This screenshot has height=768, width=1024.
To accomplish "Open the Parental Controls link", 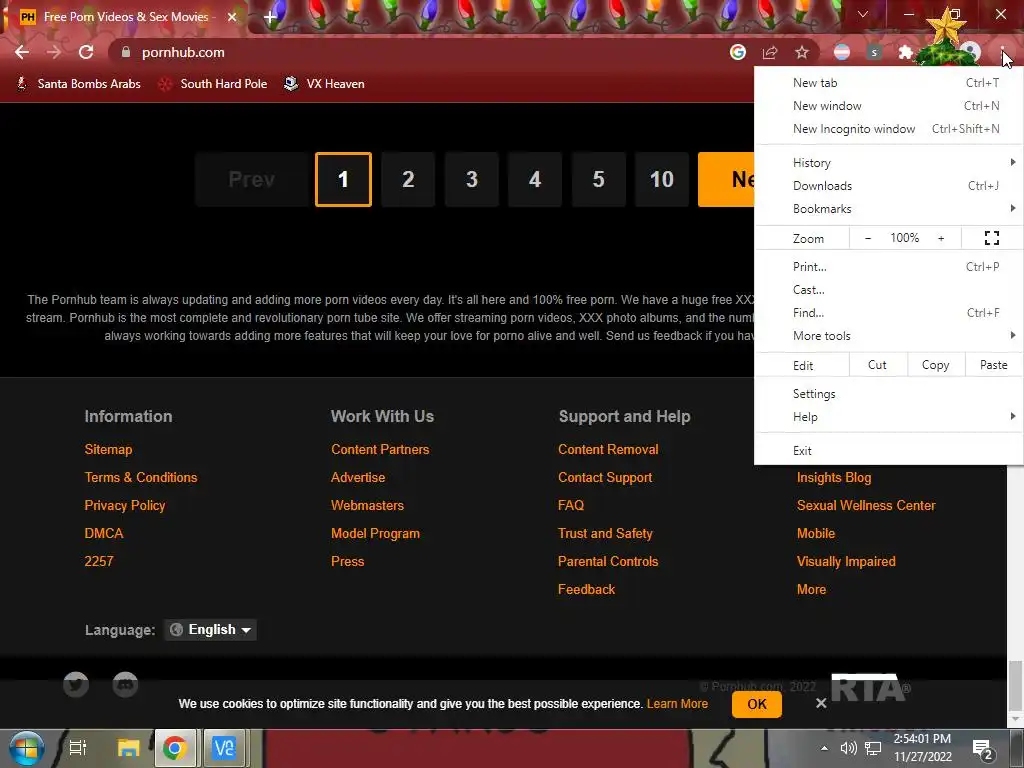I will [x=608, y=561].
